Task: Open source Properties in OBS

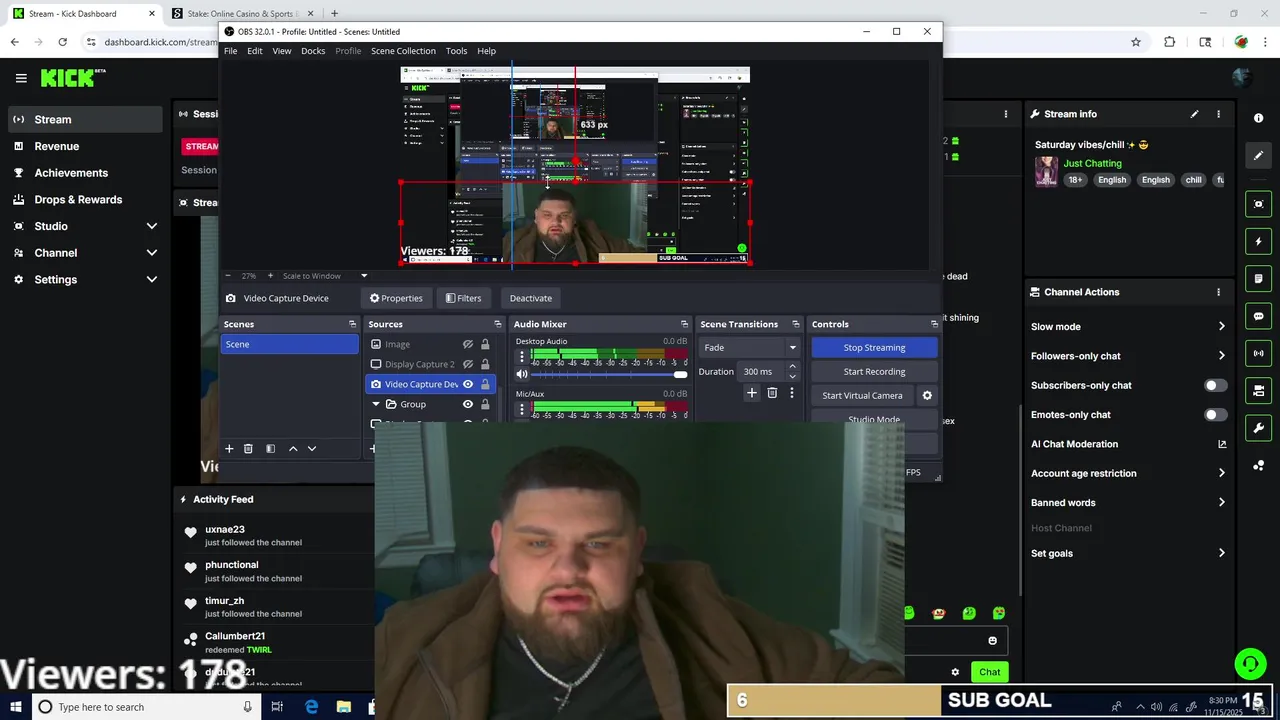Action: (x=396, y=298)
